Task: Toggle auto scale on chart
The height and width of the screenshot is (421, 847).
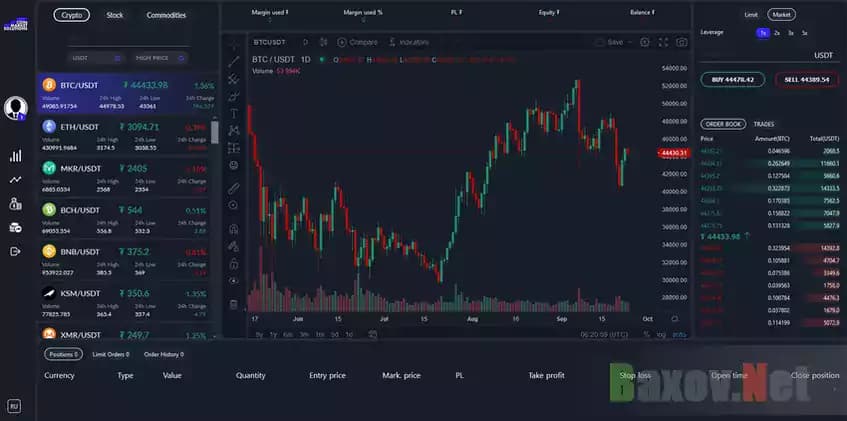Action: pyautogui.click(x=679, y=335)
